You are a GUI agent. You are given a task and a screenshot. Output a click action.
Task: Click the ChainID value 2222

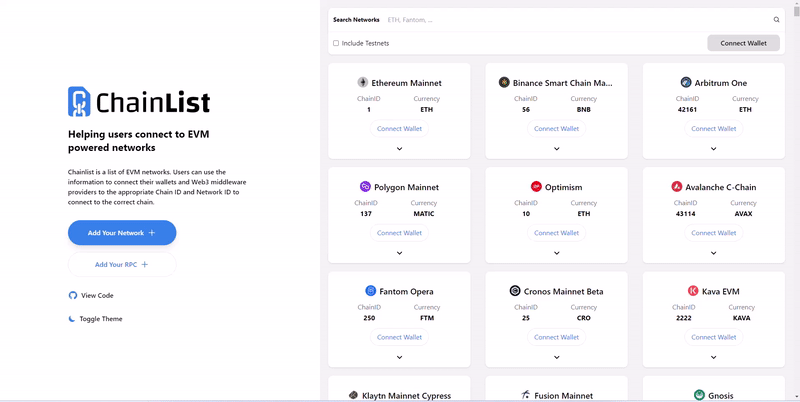point(684,318)
